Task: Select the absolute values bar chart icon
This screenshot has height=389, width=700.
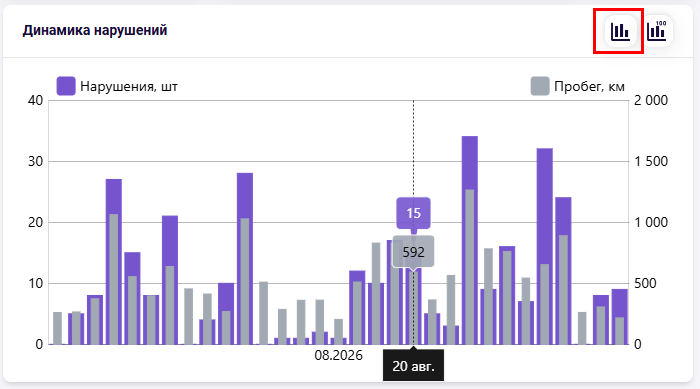Action: [x=620, y=31]
